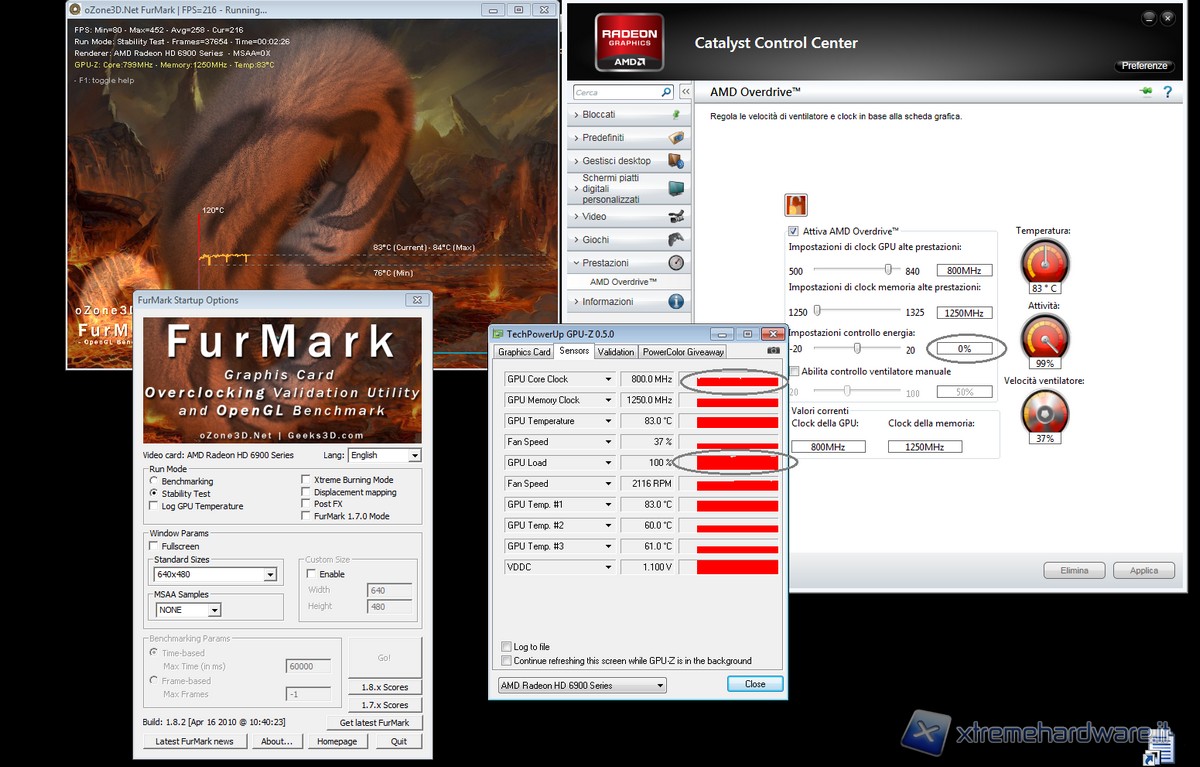Click the Predefiniti presets icon
This screenshot has width=1200, height=767.
[x=676, y=138]
